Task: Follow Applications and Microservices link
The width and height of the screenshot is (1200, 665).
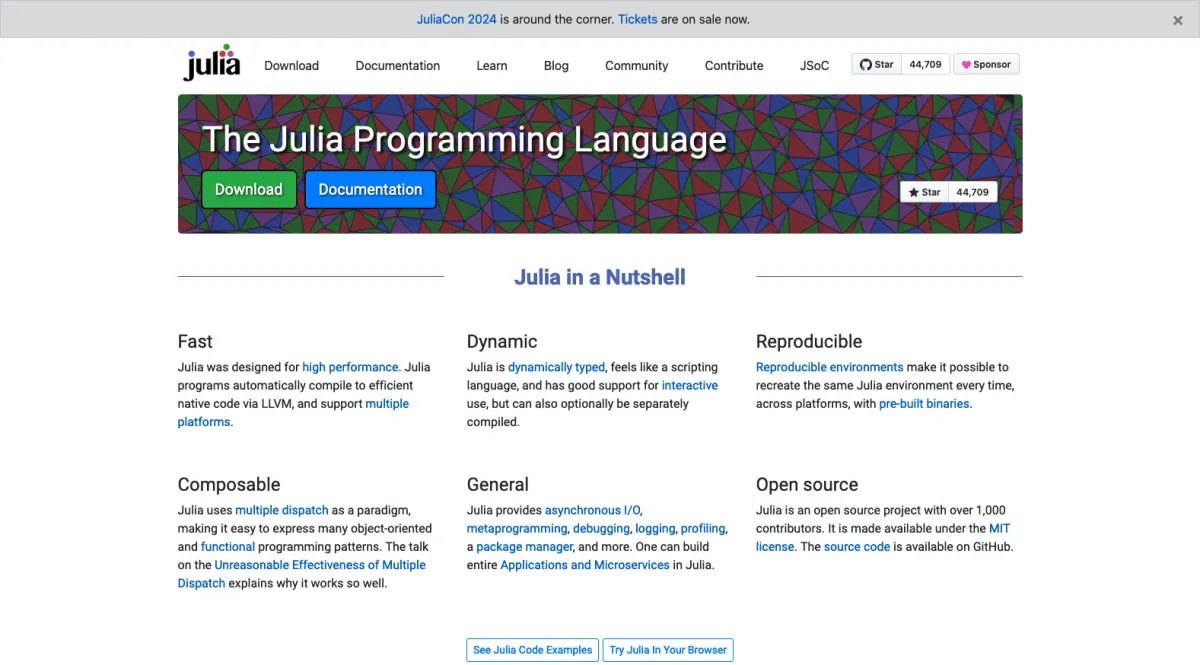Action: [585, 565]
